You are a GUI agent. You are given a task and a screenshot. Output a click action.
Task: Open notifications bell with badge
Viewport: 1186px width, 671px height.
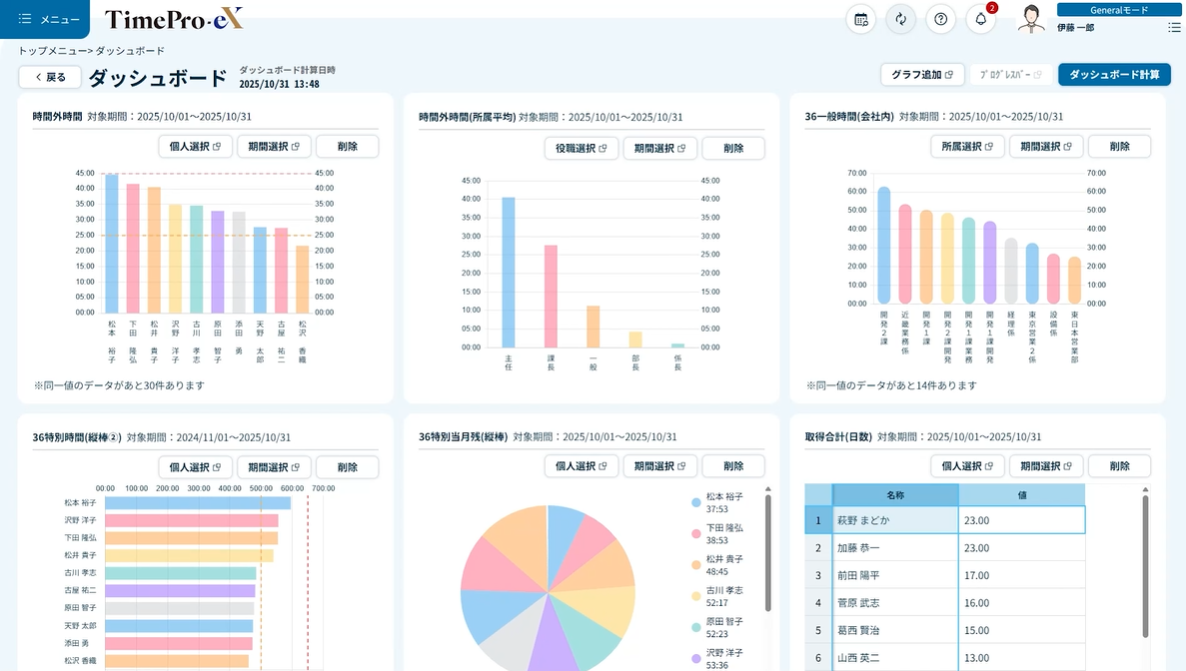point(981,19)
